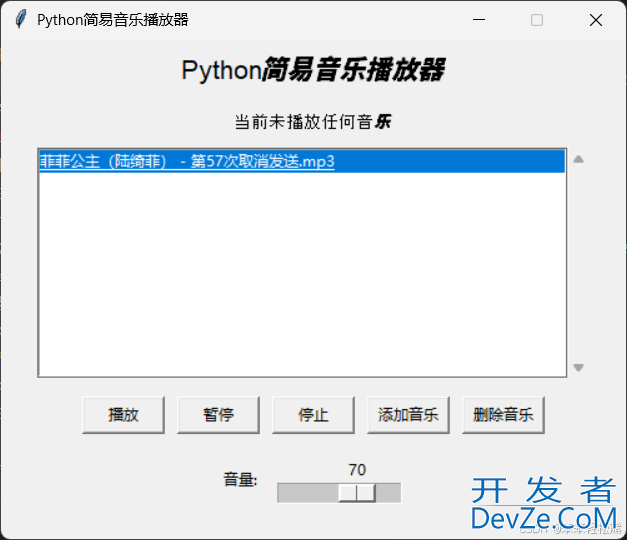Minimize the music player window

[x=479, y=20]
